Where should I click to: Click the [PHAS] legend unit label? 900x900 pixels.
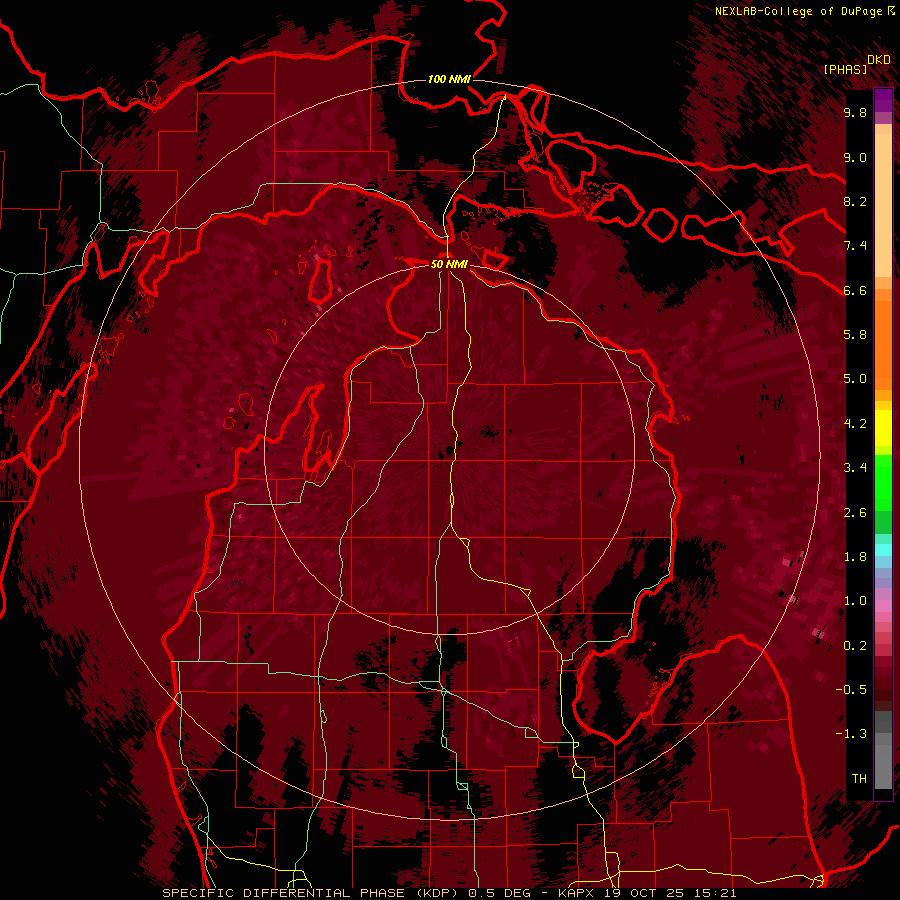[x=845, y=69]
